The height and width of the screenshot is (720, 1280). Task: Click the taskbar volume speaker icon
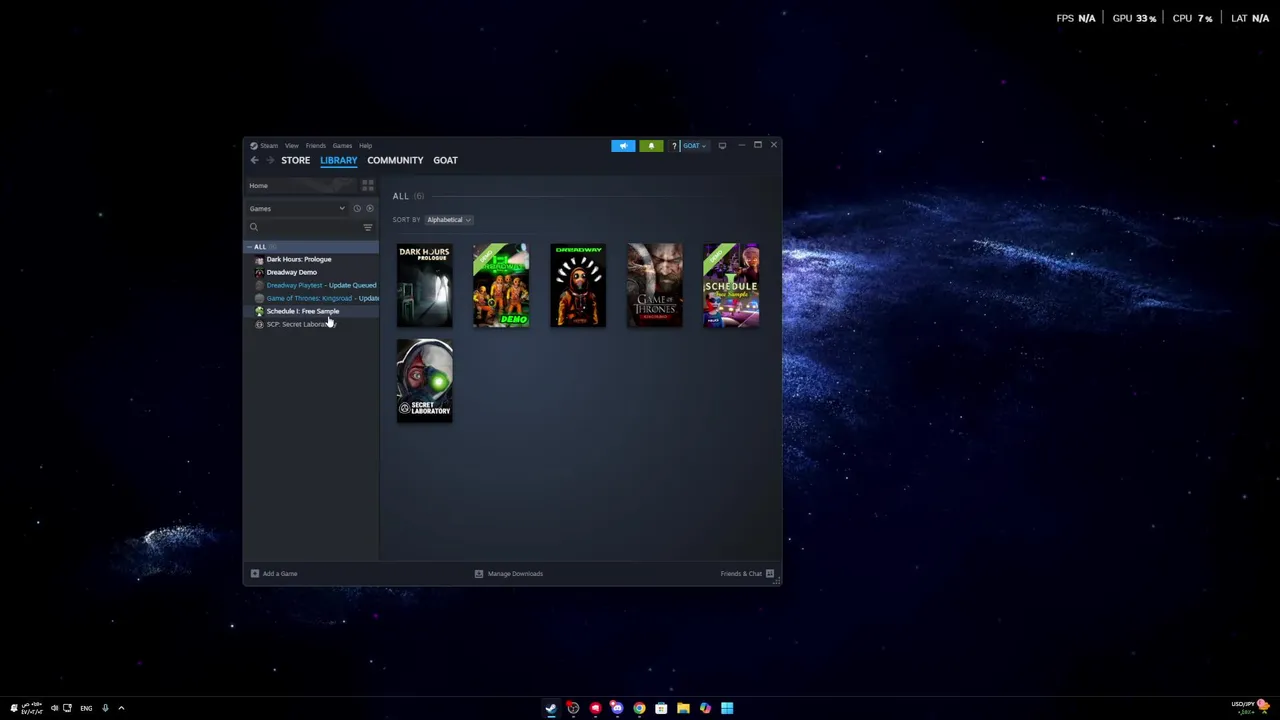(x=54, y=708)
